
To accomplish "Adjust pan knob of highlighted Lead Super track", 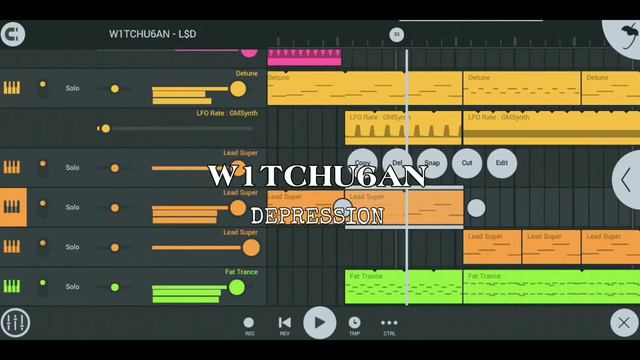I will [x=115, y=208].
